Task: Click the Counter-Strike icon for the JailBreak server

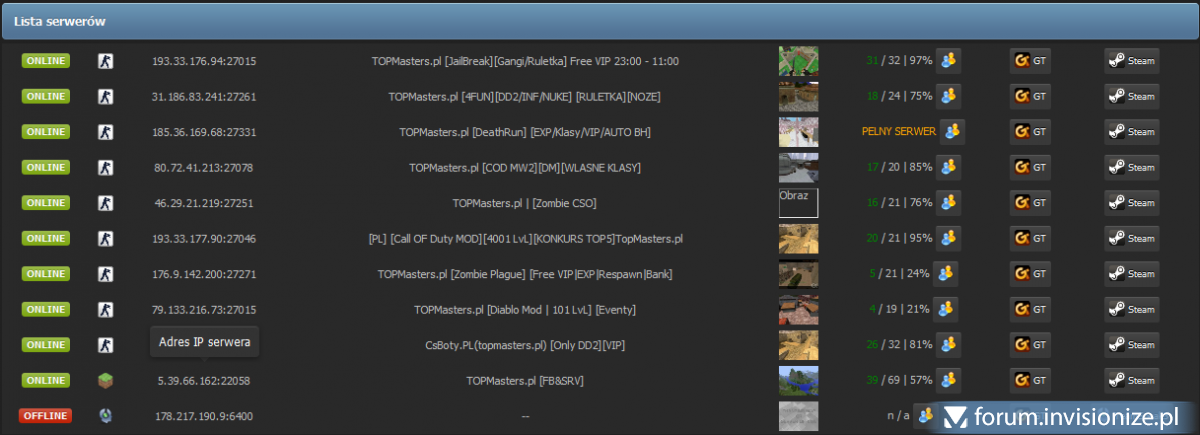Action: 105,61
